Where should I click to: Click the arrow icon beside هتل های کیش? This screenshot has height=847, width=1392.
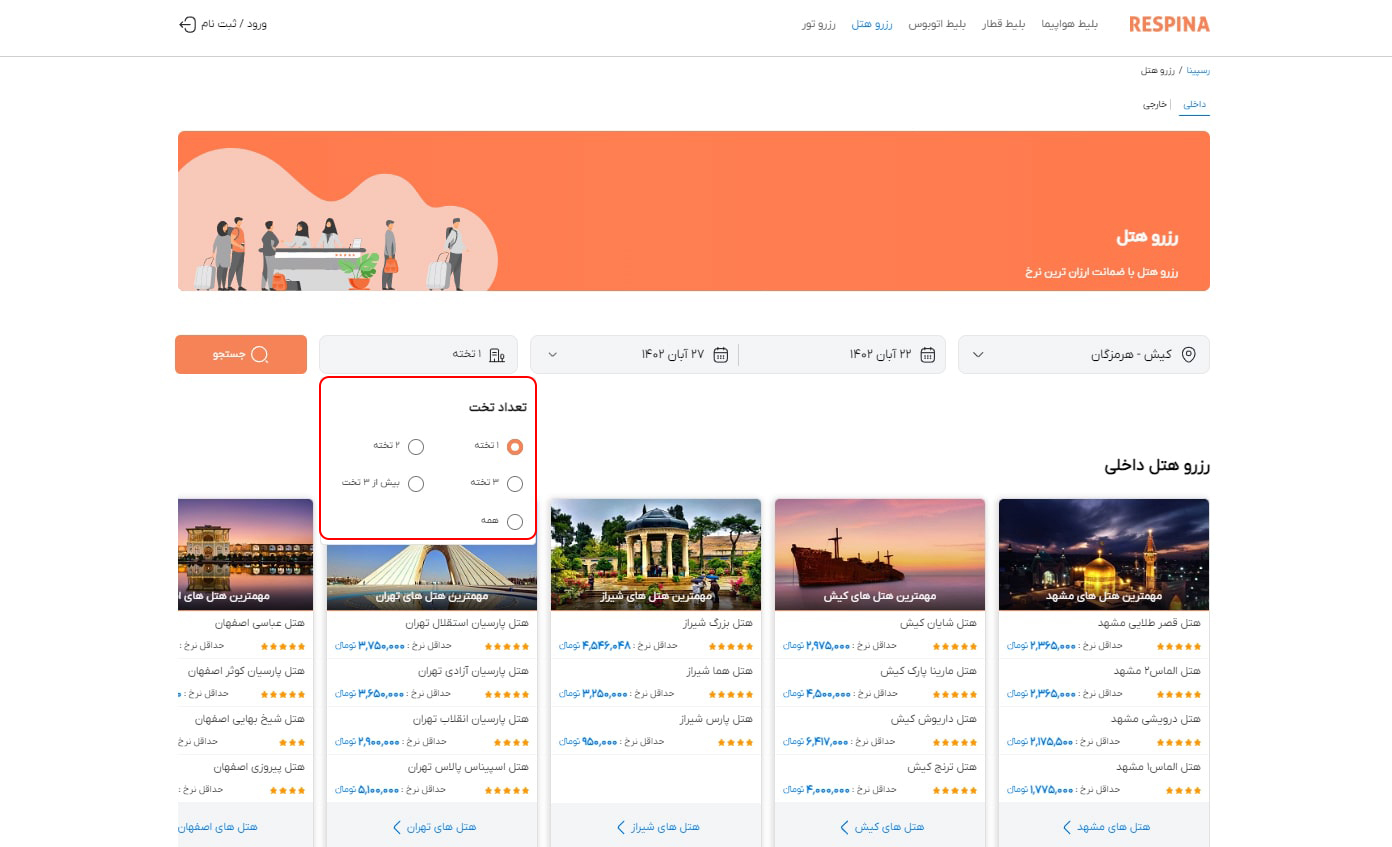click(845, 827)
